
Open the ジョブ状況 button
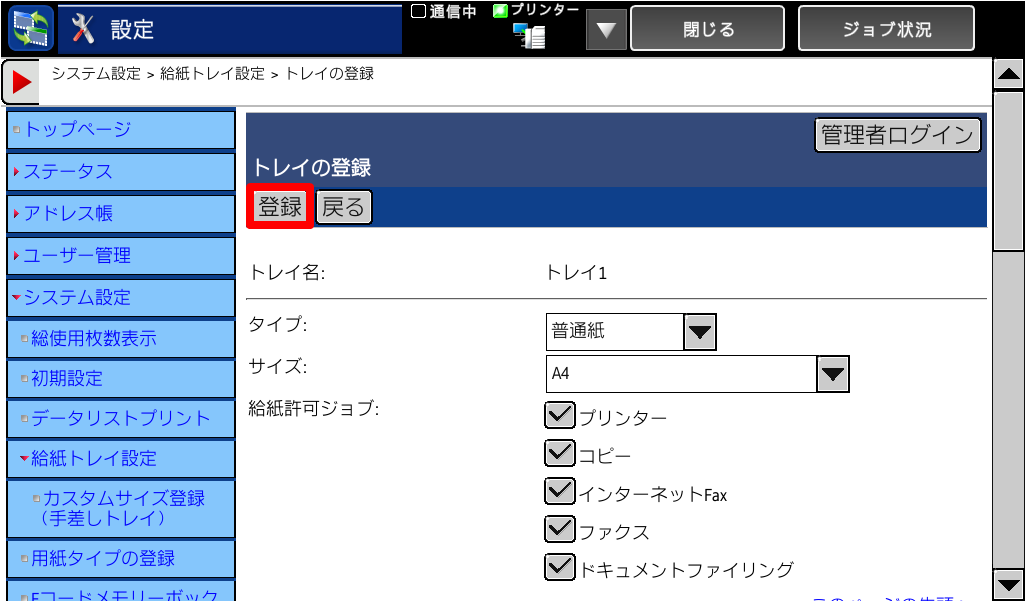pos(886,29)
